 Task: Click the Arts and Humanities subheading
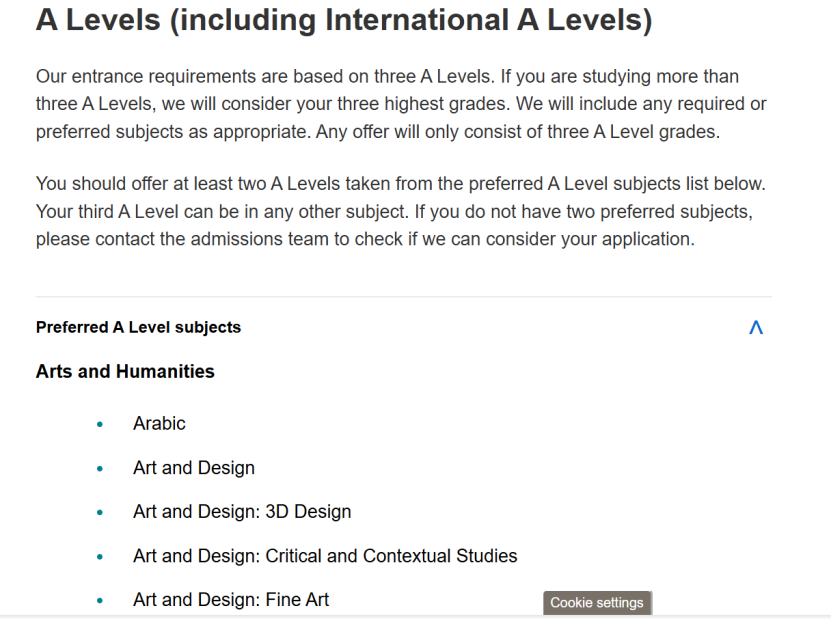[x=125, y=372]
